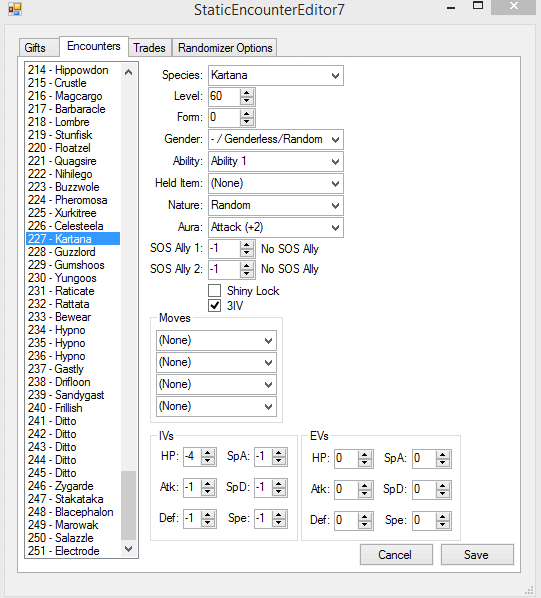Decrease Atk IV with down arrow
Image resolution: width=541 pixels, height=598 pixels.
pyautogui.click(x=208, y=492)
